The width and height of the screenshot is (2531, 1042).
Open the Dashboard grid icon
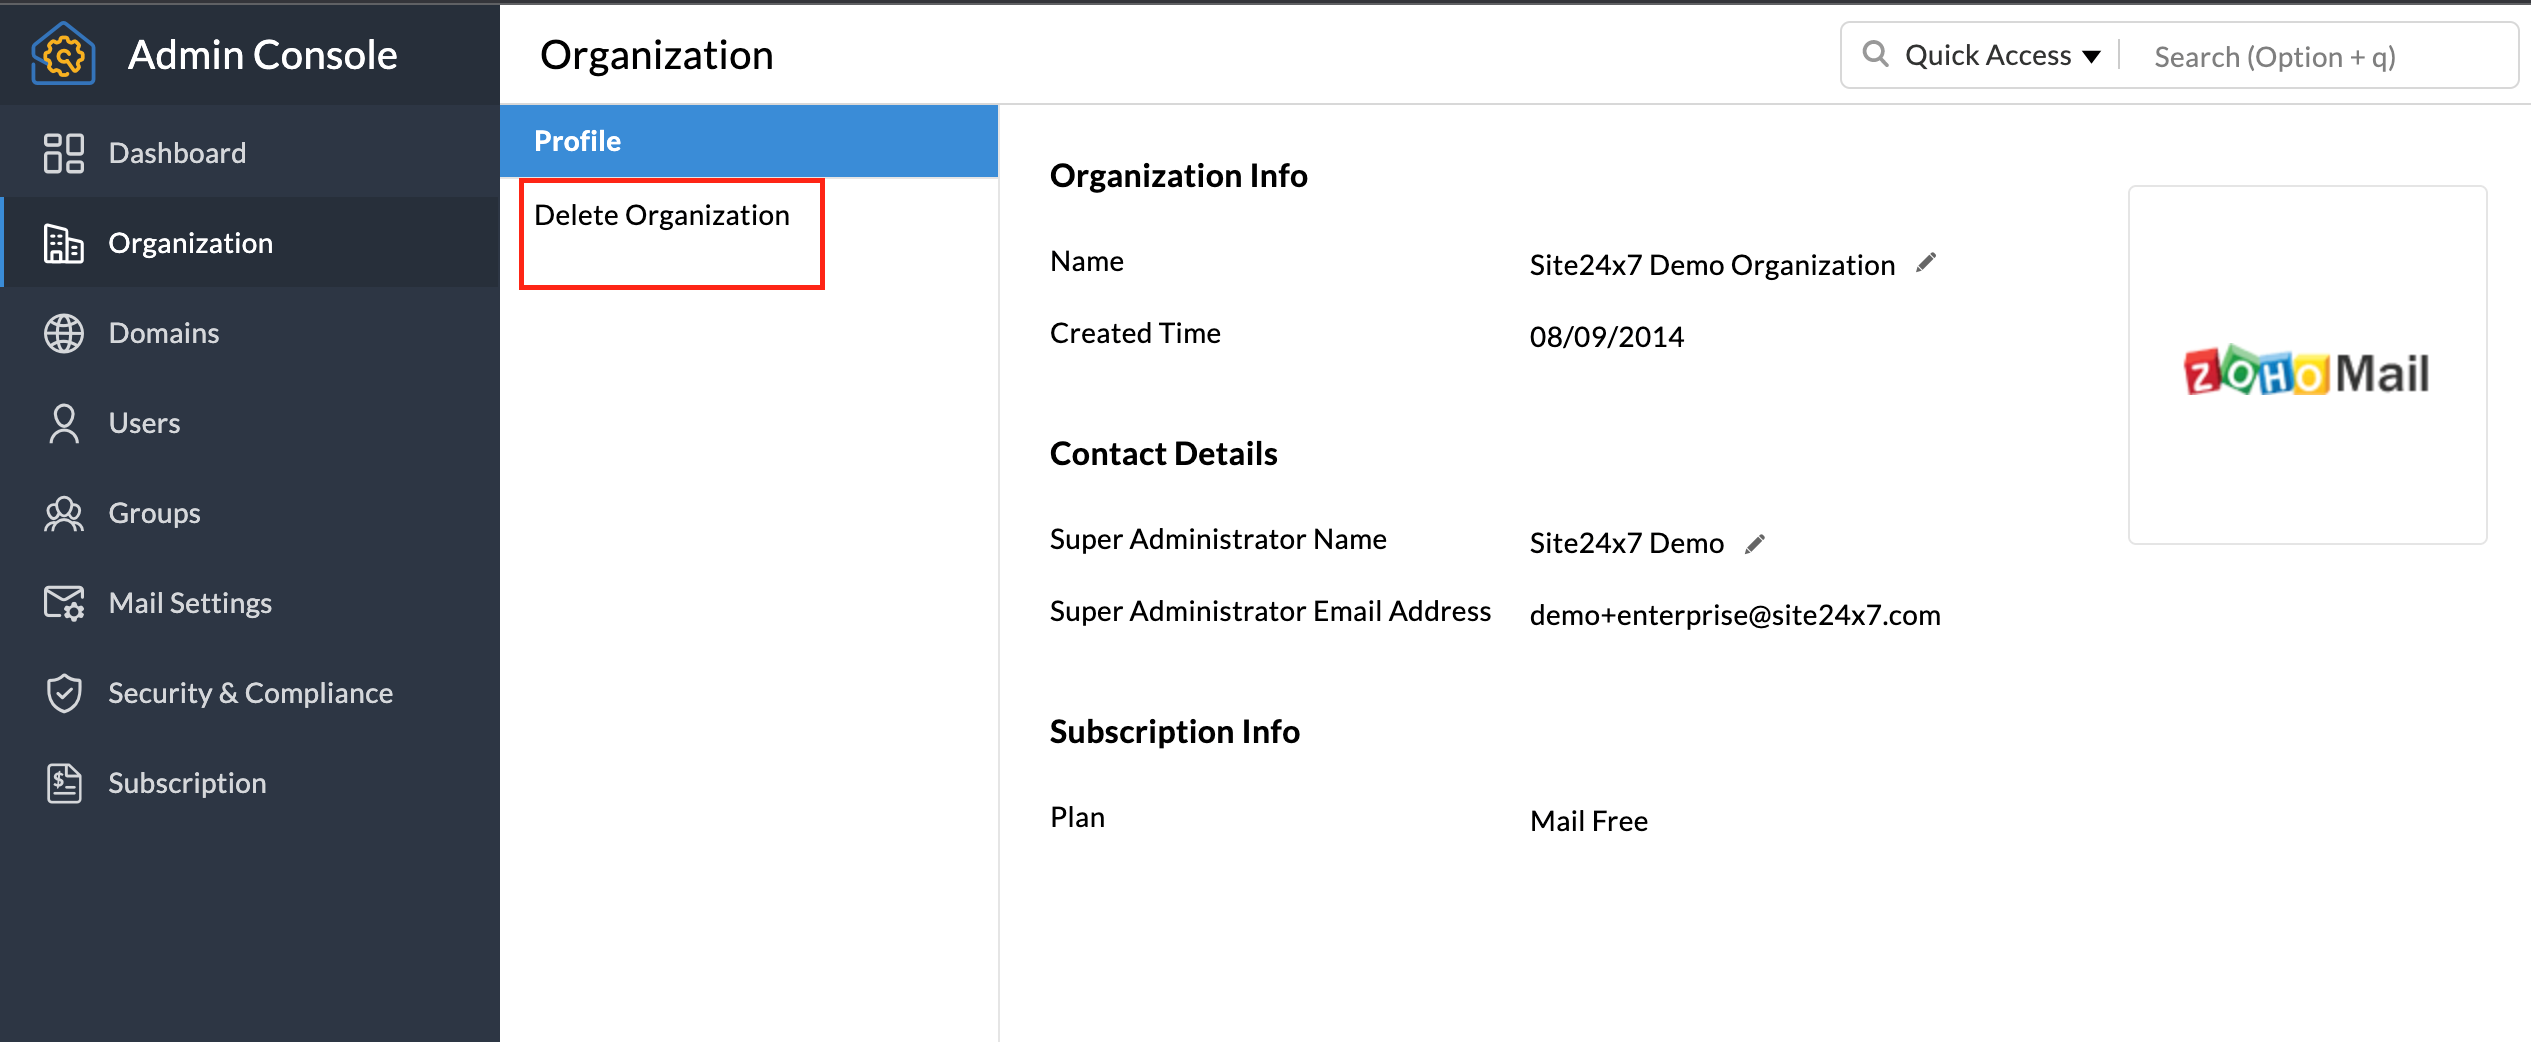pos(63,153)
